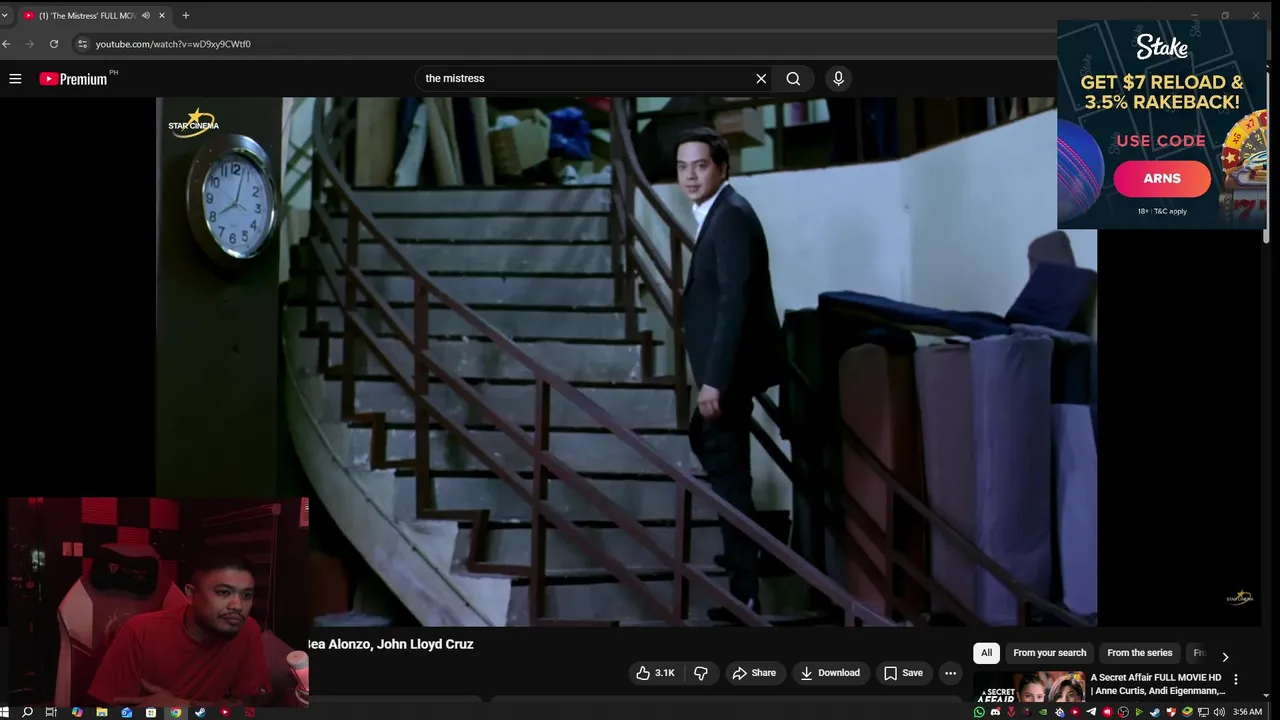View site information icon in address bar

pos(83,44)
